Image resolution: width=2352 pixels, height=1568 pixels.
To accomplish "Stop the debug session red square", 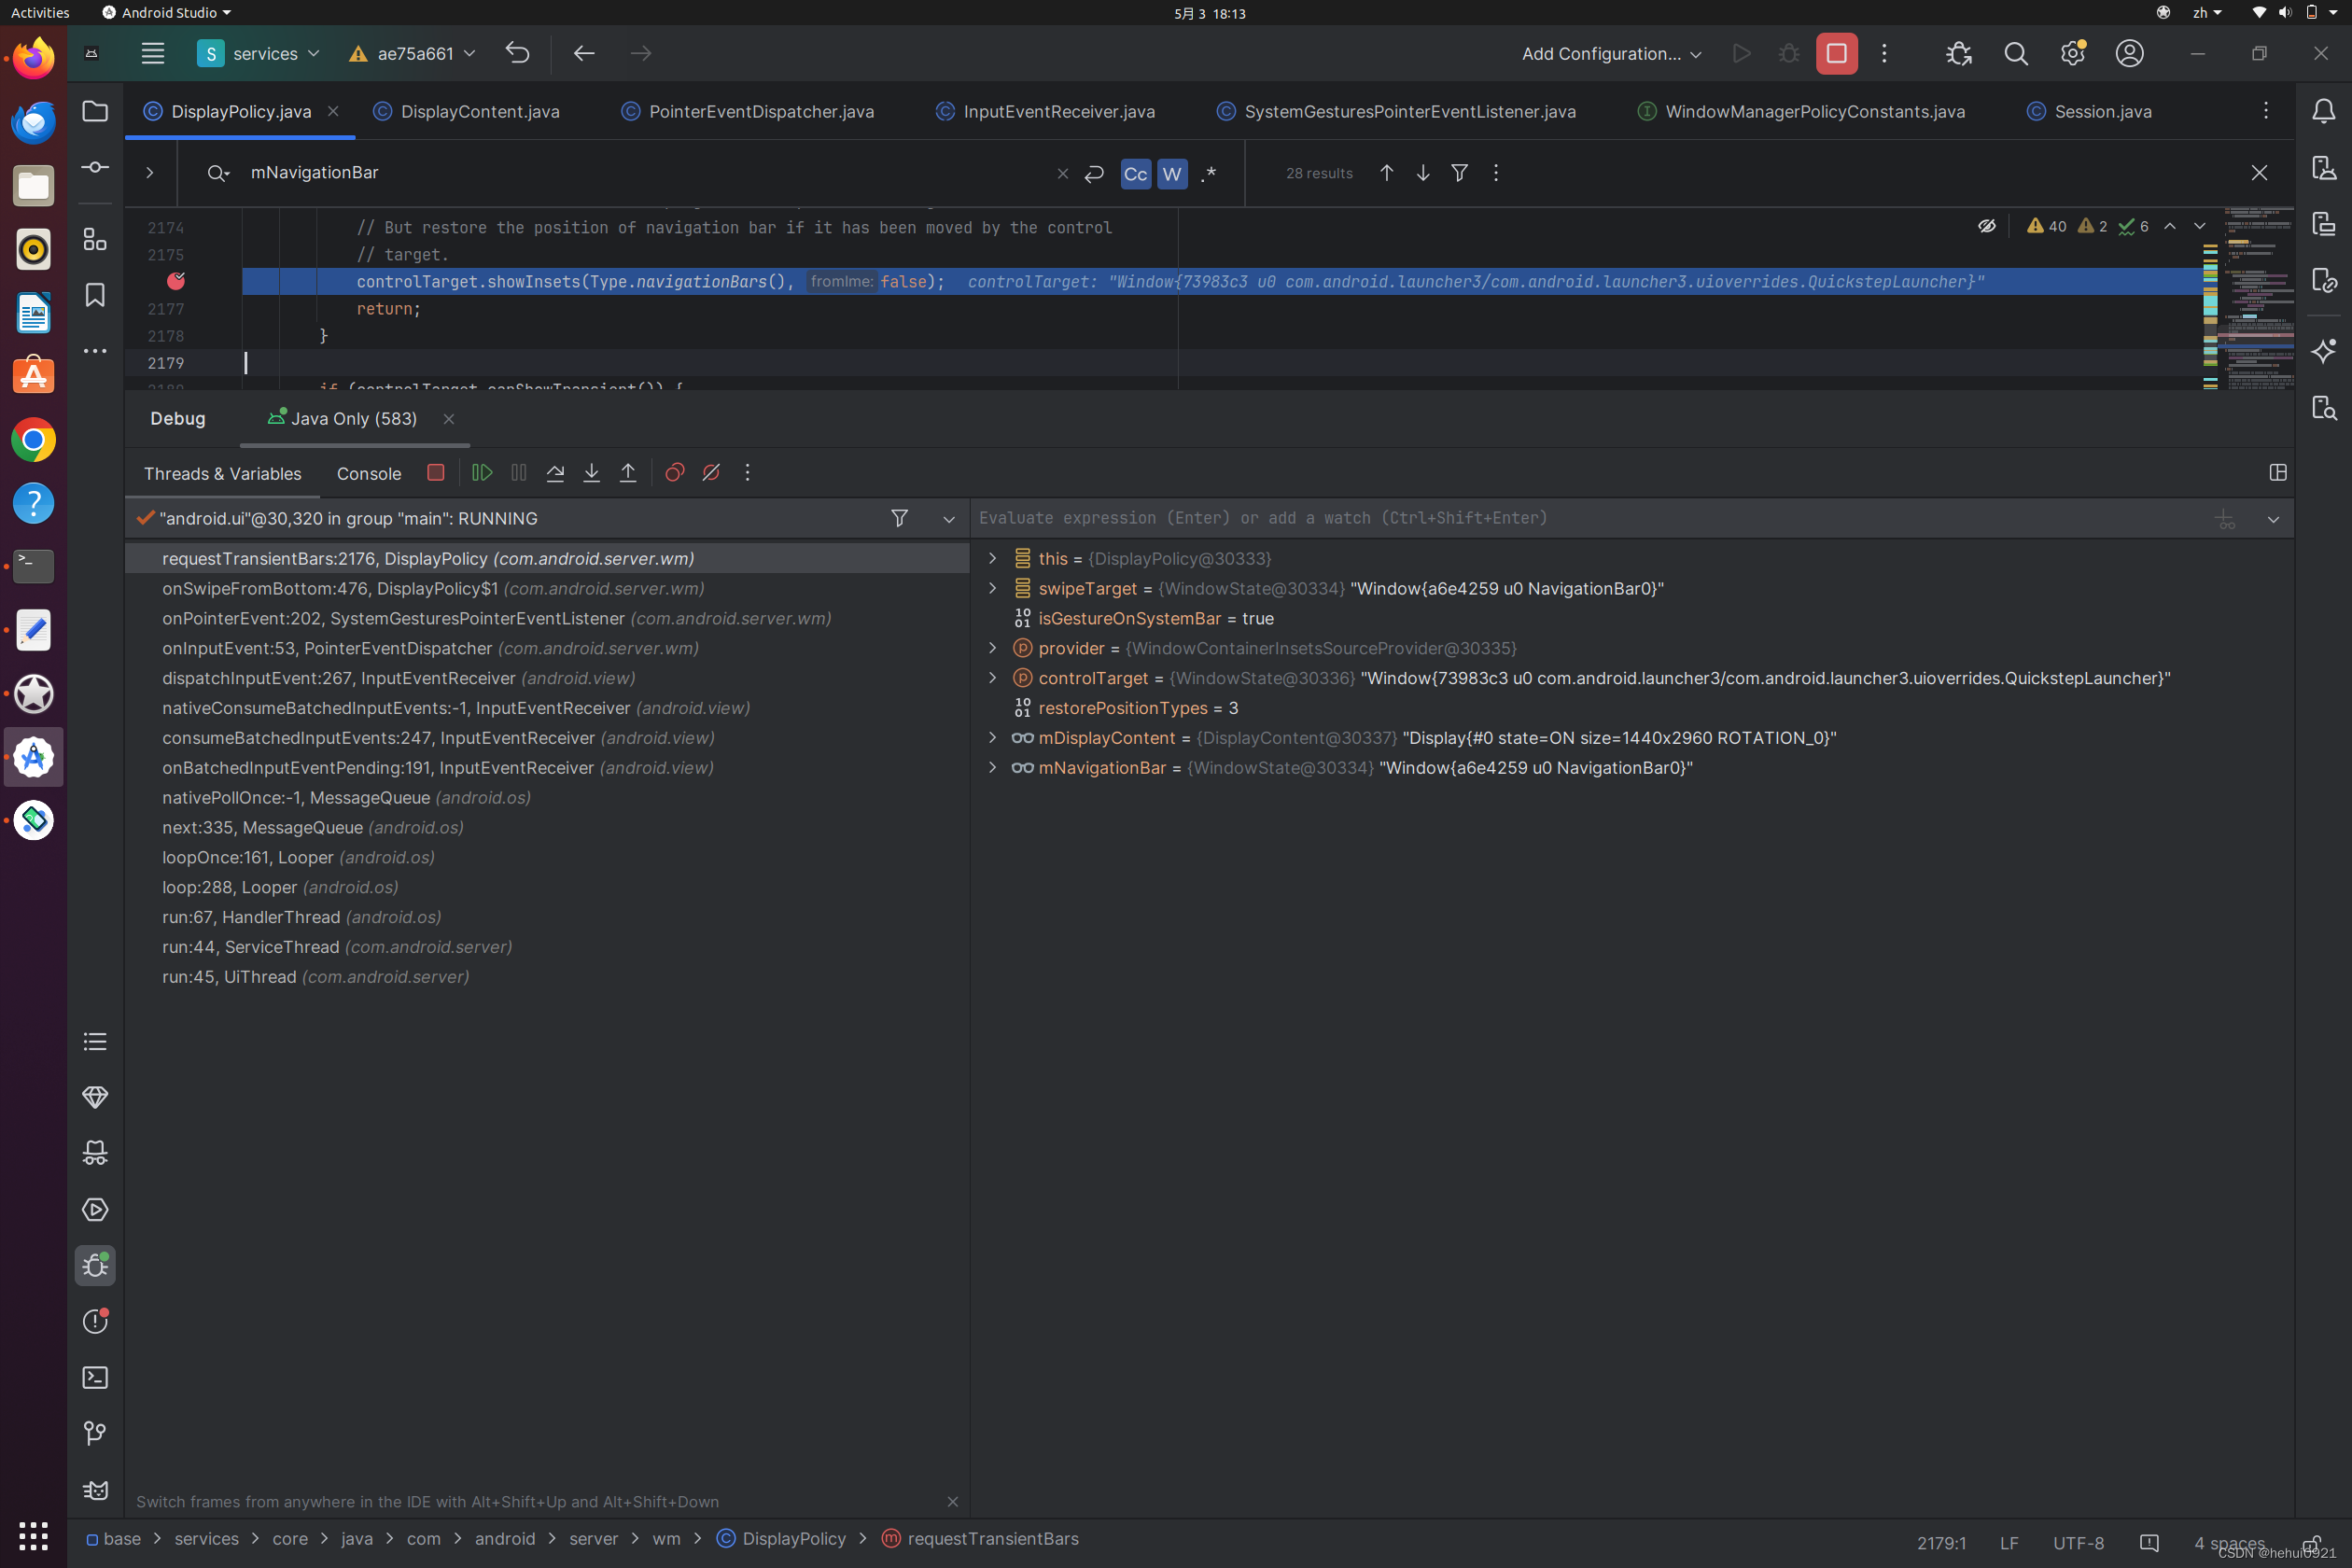I will point(435,473).
